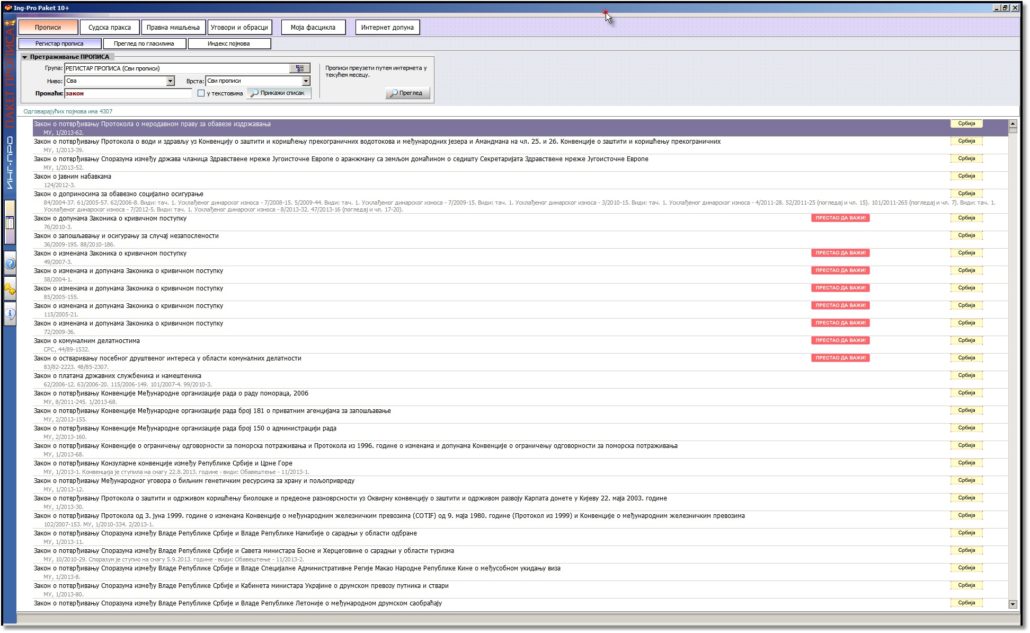The width and height of the screenshot is (1030, 633).
Task: Select 'Закон о запошљавању и осигурању за случај незапослености'
Action: [520, 240]
